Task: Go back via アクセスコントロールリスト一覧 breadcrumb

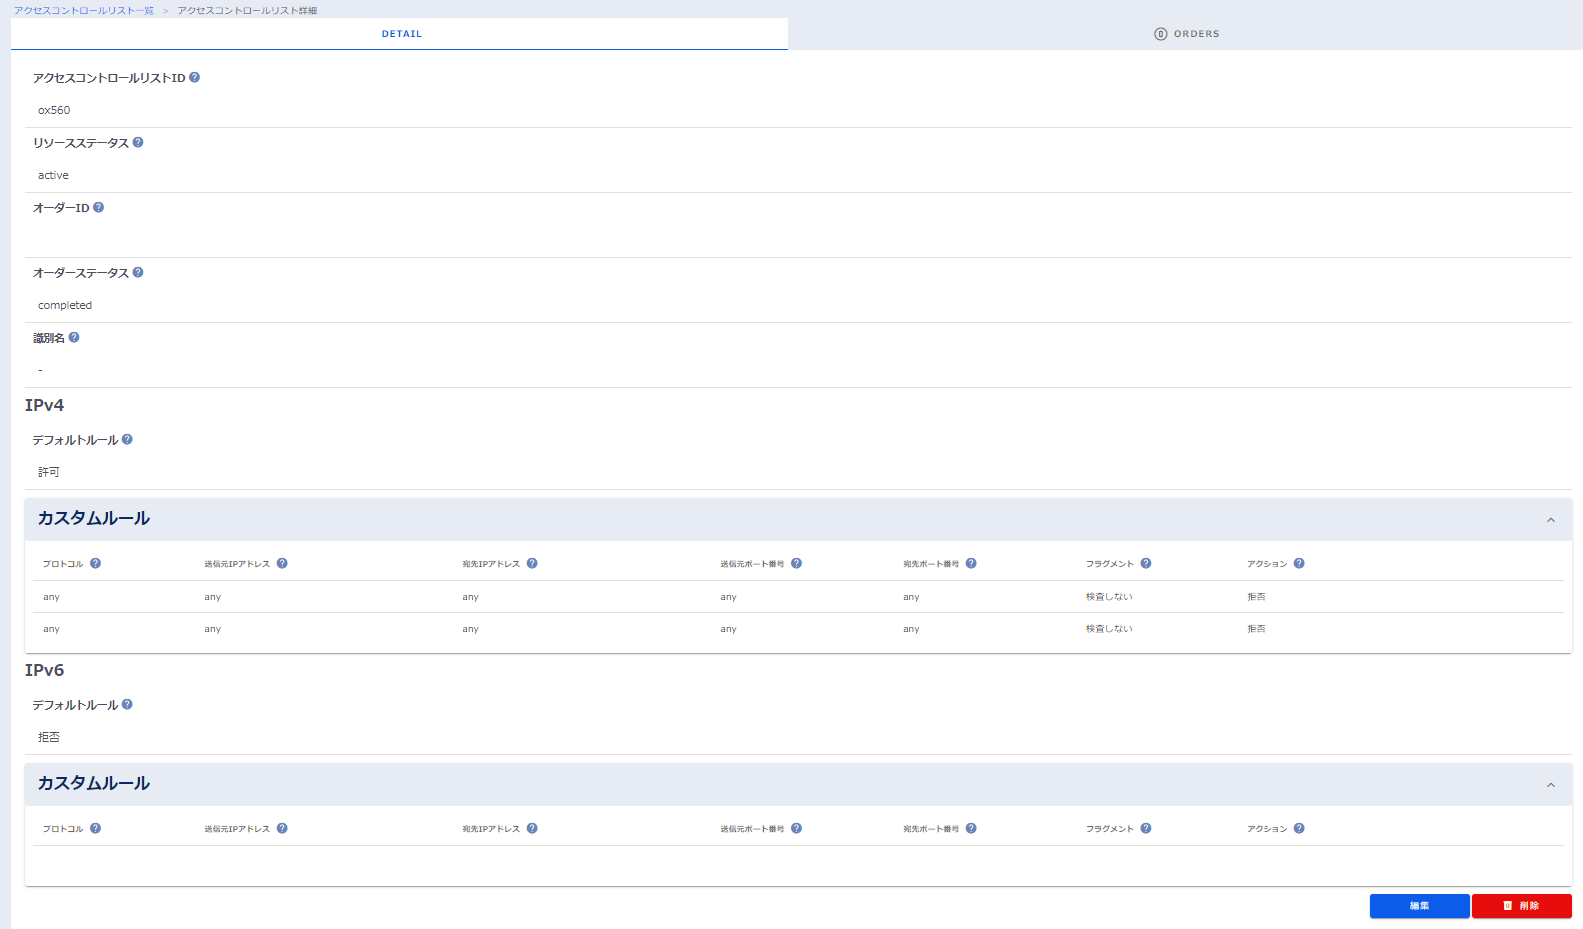Action: (84, 10)
